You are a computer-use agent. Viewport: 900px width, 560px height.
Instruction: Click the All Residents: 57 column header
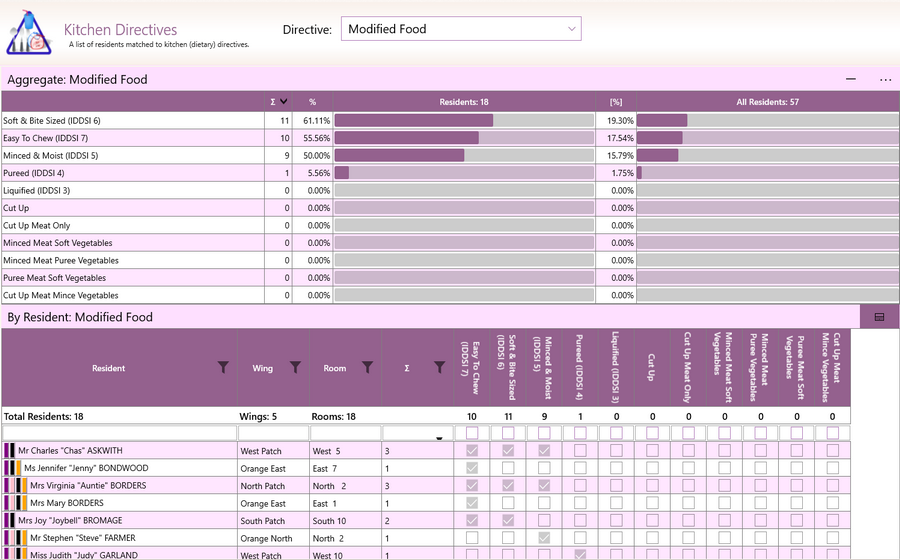[767, 102]
